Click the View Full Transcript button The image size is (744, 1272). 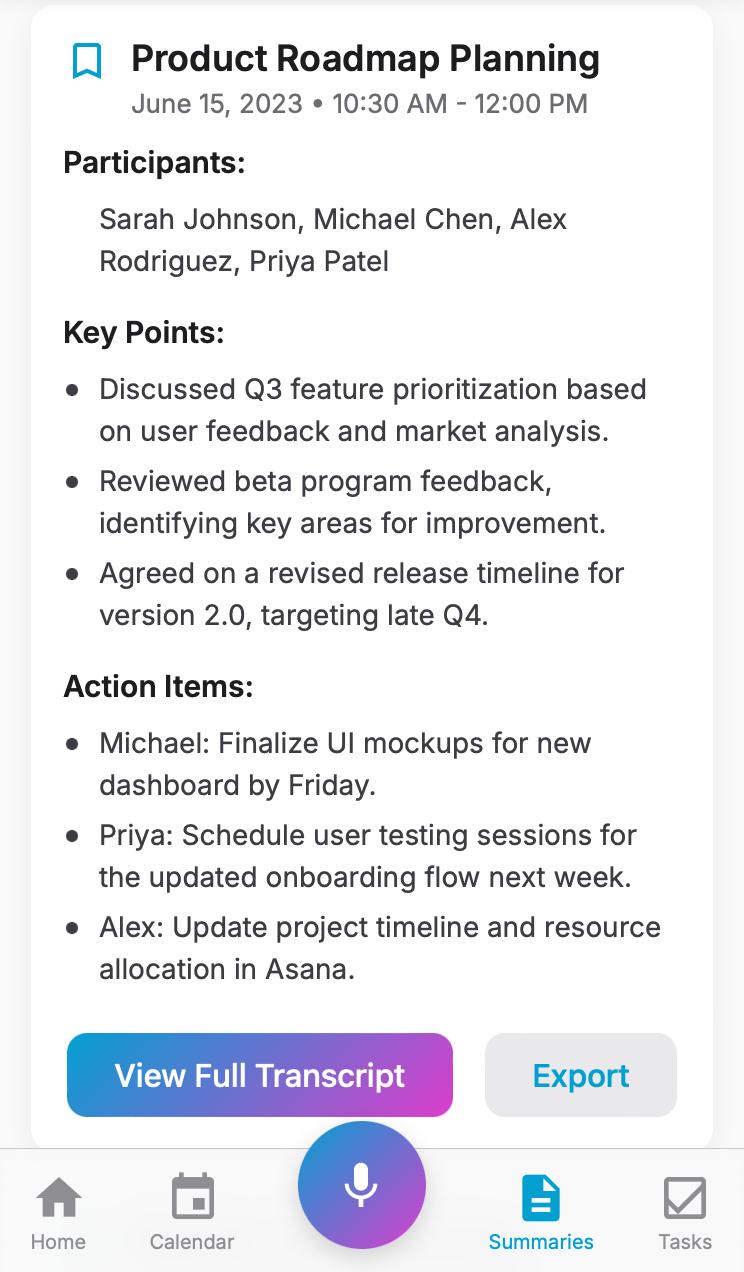pyautogui.click(x=260, y=1075)
